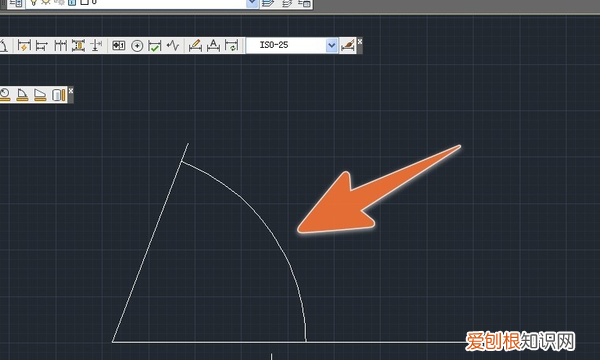The height and width of the screenshot is (360, 600).
Task: Select the measure Angle tool
Action: click(x=22, y=94)
